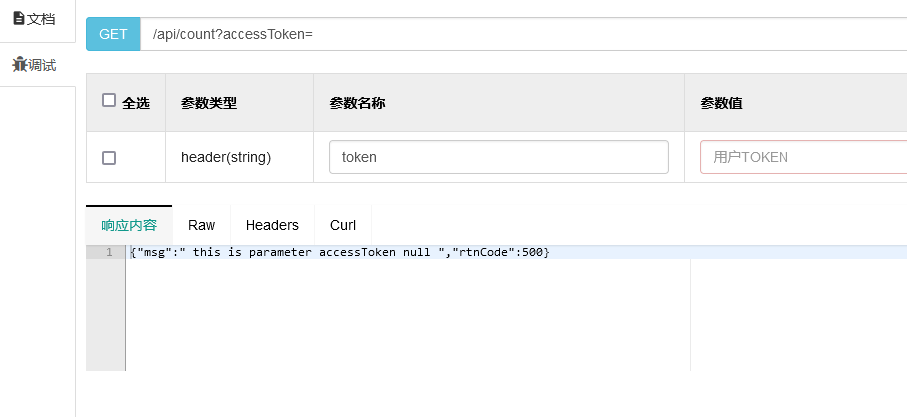Open the Headers response tab
The image size is (907, 417).
pyautogui.click(x=272, y=225)
